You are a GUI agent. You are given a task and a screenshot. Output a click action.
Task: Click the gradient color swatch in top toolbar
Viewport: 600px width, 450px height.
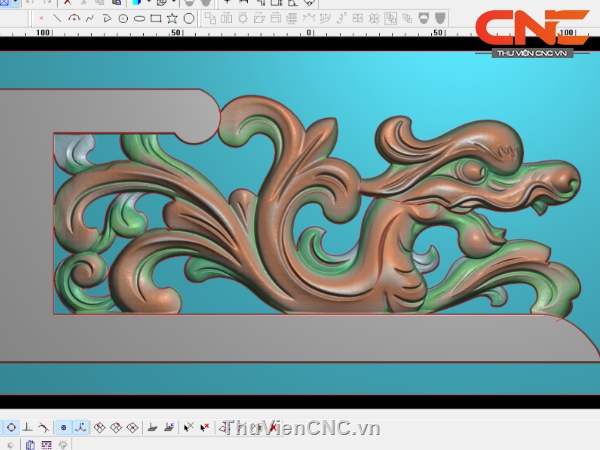(136, 3)
